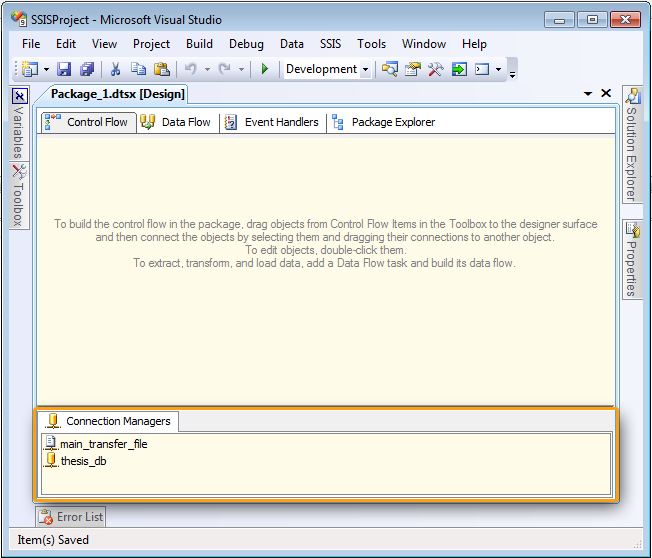Open the Redo history dropdown arrow
Image resolution: width=652 pixels, height=558 pixels.
click(241, 69)
